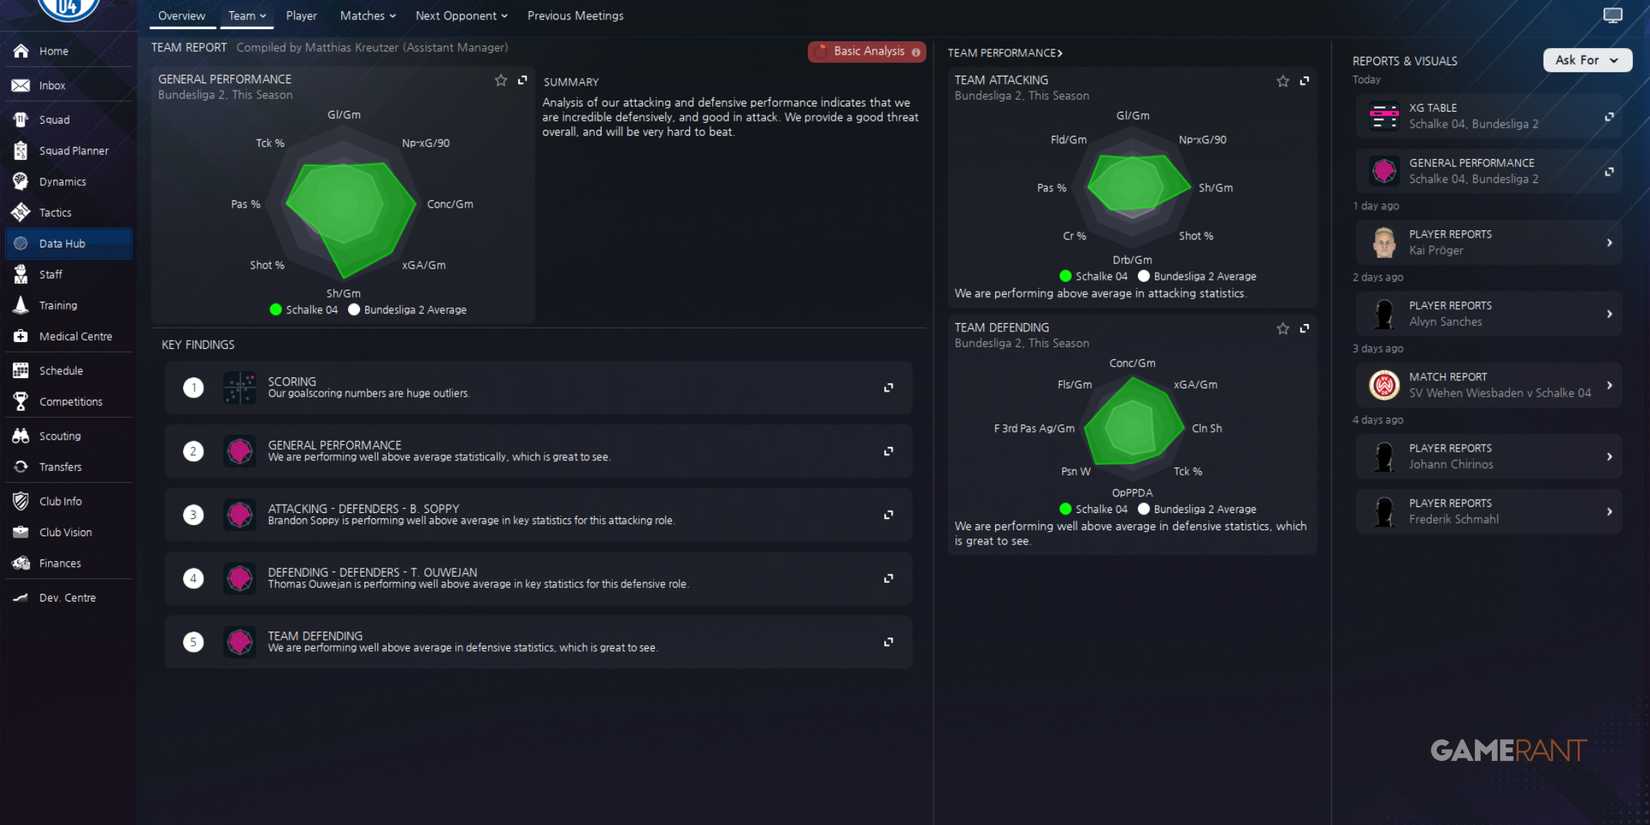Toggle Schalke 04 legend in Team Attacking
This screenshot has width=1650, height=825.
(1093, 276)
